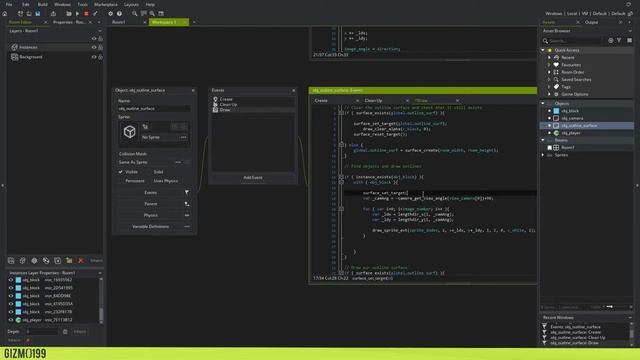Run the game with the green play icon
Viewport: 640px width, 360px height.
(77, 13)
